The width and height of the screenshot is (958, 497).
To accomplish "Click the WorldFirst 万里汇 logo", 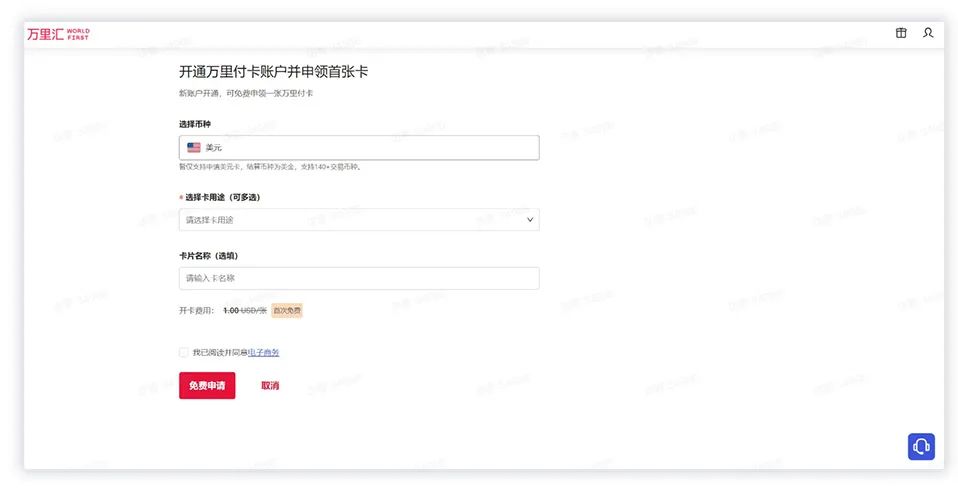I will [58, 34].
